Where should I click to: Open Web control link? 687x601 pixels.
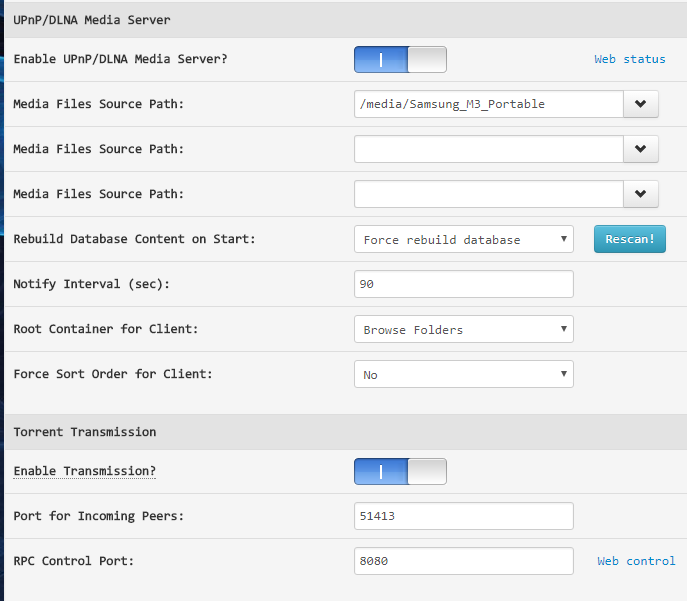pos(636,561)
